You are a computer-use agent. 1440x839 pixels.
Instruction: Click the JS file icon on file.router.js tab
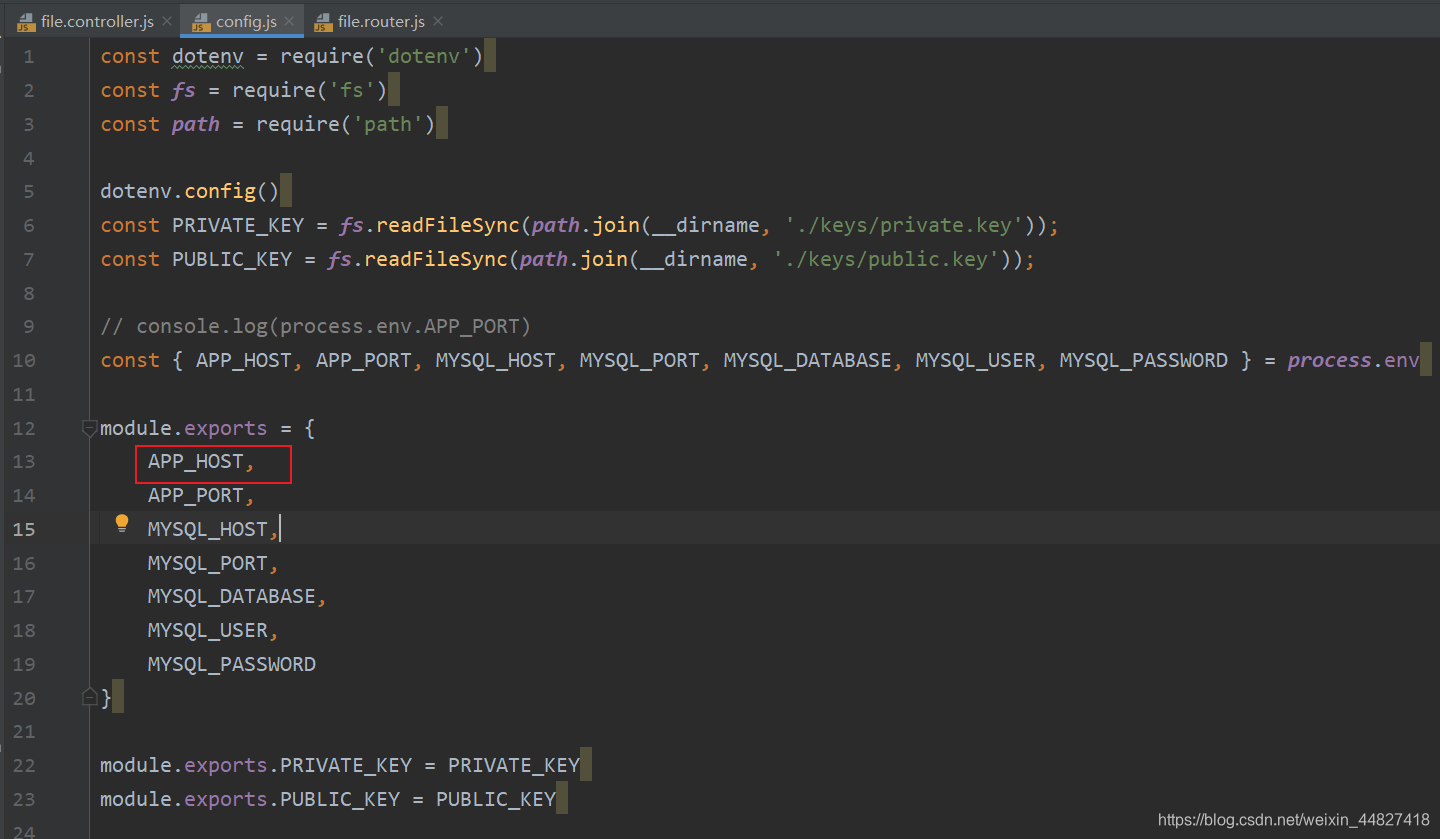(323, 21)
